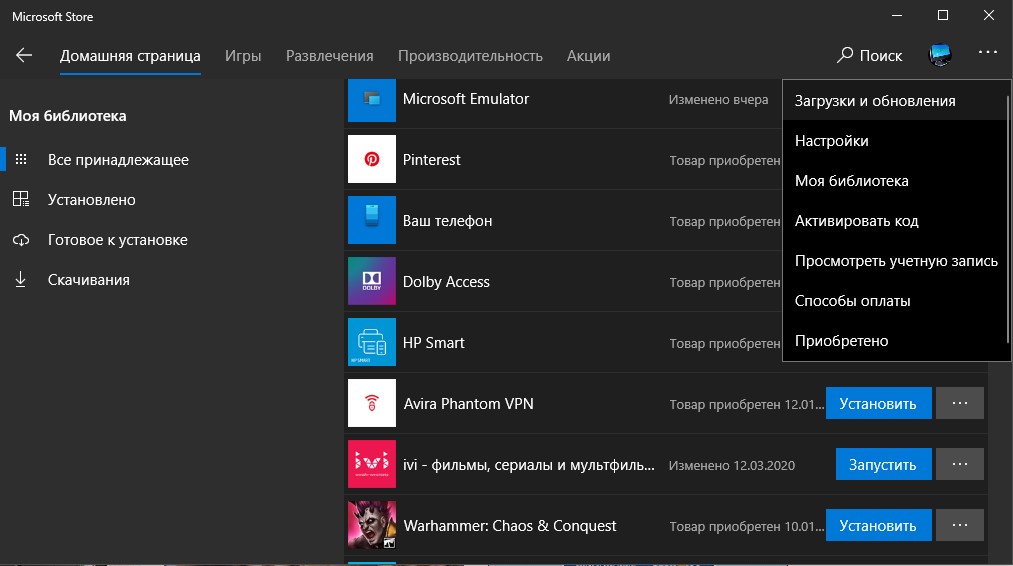Click the Warhammer: Chaos & Conquest title
The height and width of the screenshot is (566, 1013).
click(510, 526)
